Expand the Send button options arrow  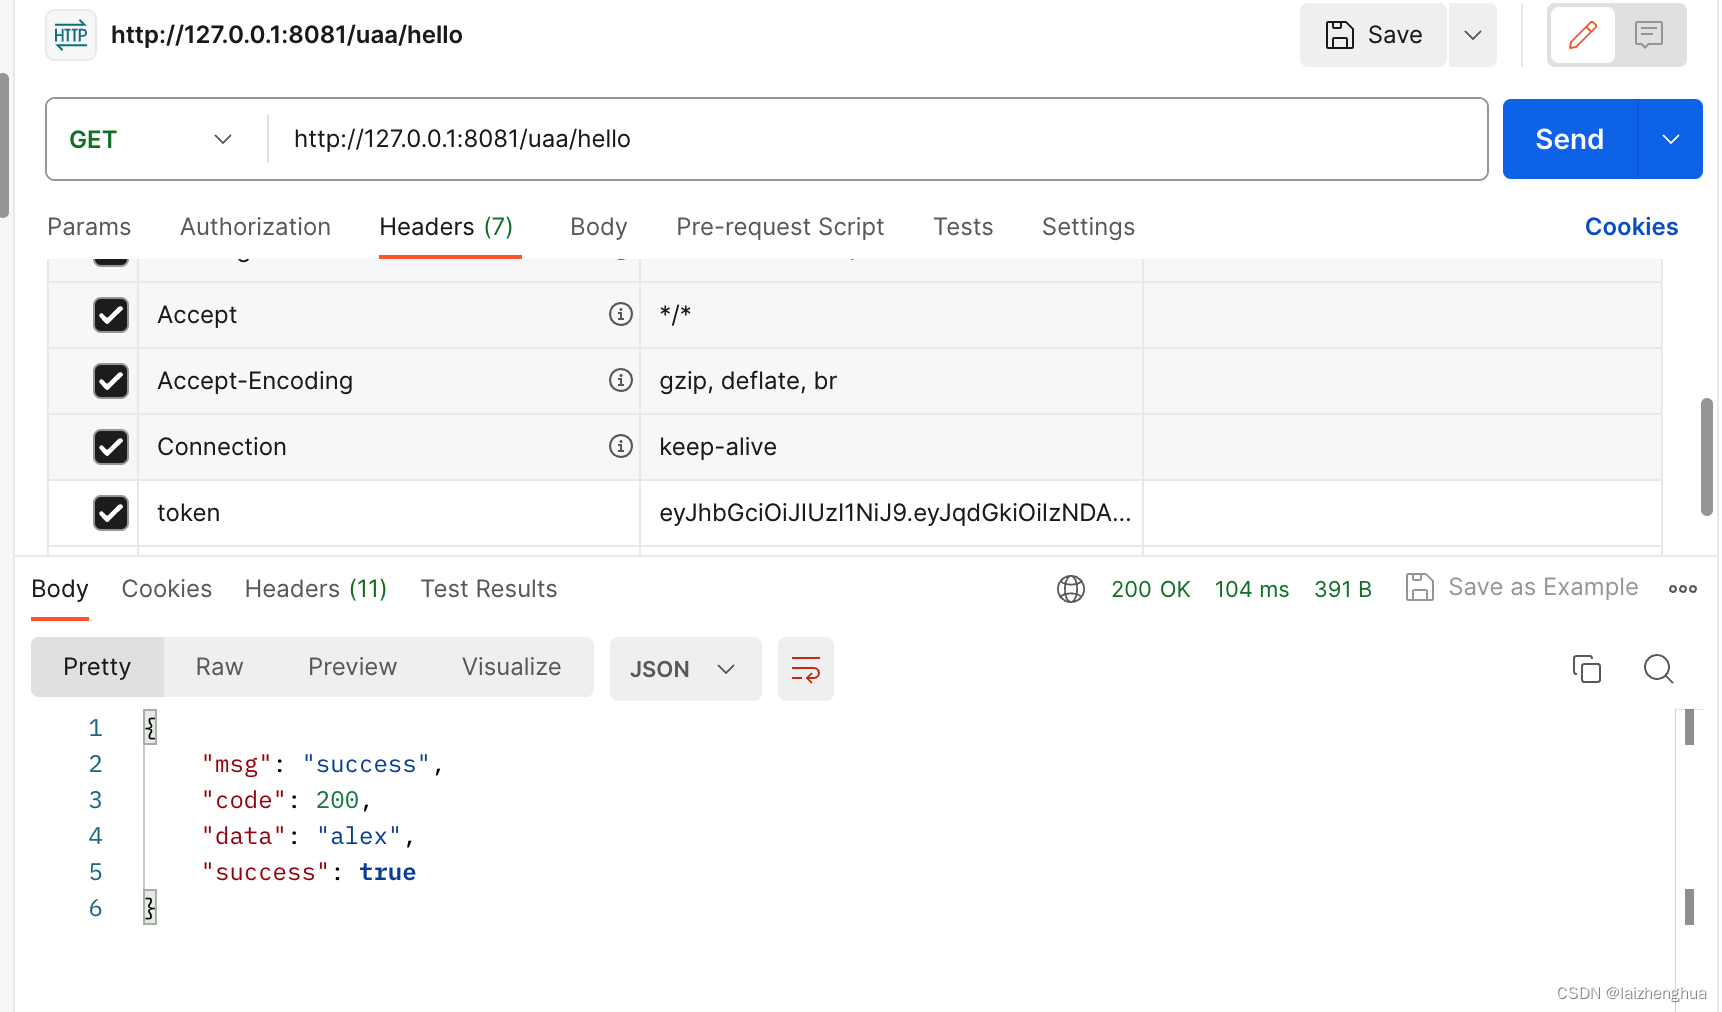(1671, 139)
